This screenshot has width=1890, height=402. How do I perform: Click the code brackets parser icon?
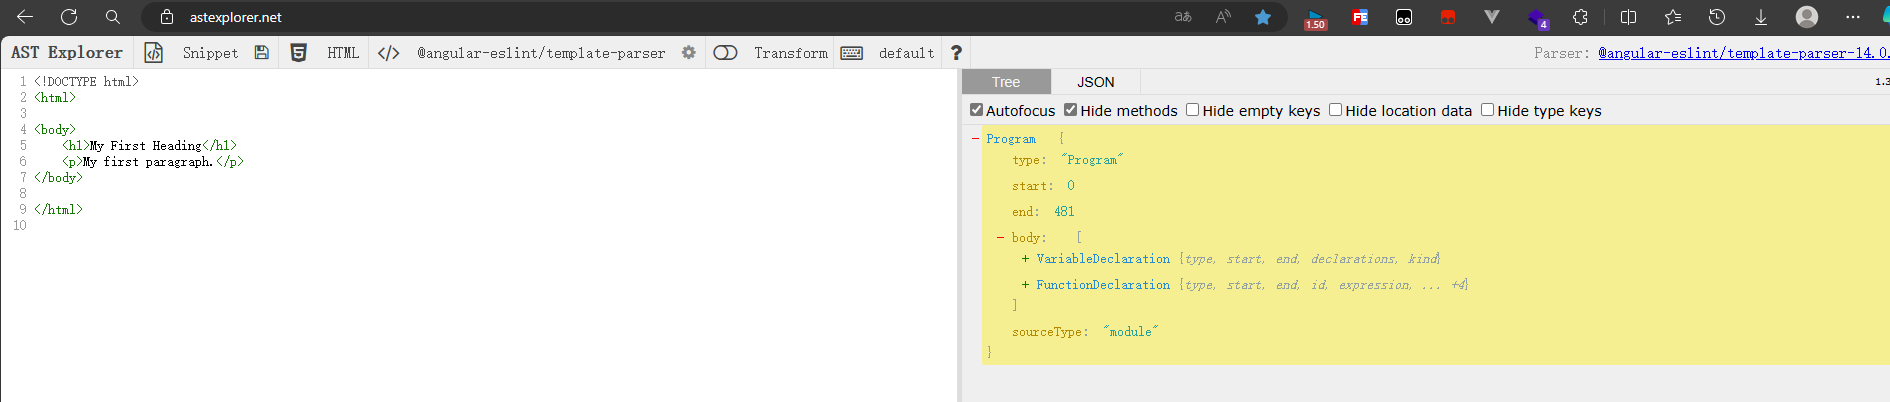(x=389, y=53)
